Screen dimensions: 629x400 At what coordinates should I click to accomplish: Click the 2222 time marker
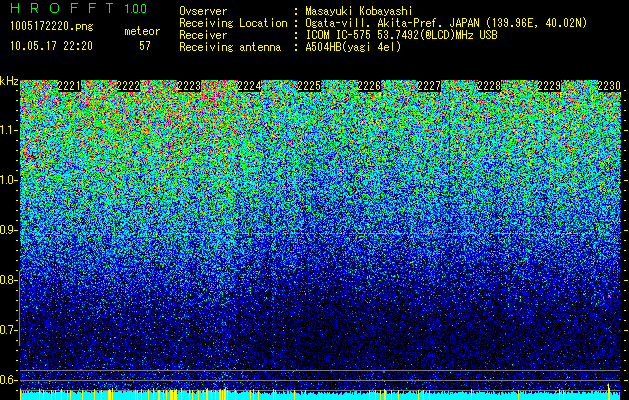(129, 86)
